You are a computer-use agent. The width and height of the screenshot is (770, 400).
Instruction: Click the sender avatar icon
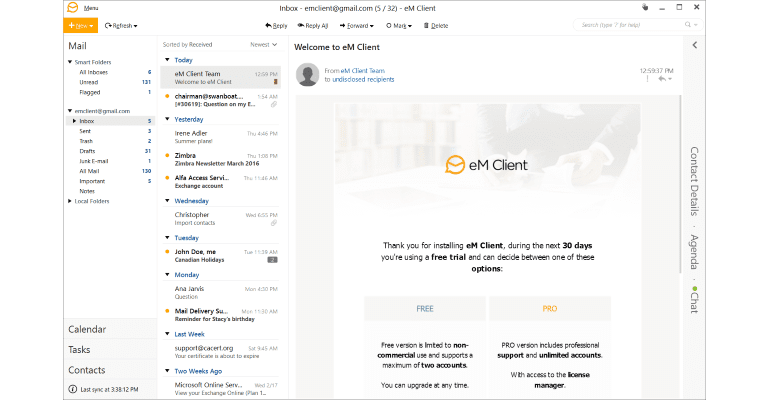tap(308, 76)
